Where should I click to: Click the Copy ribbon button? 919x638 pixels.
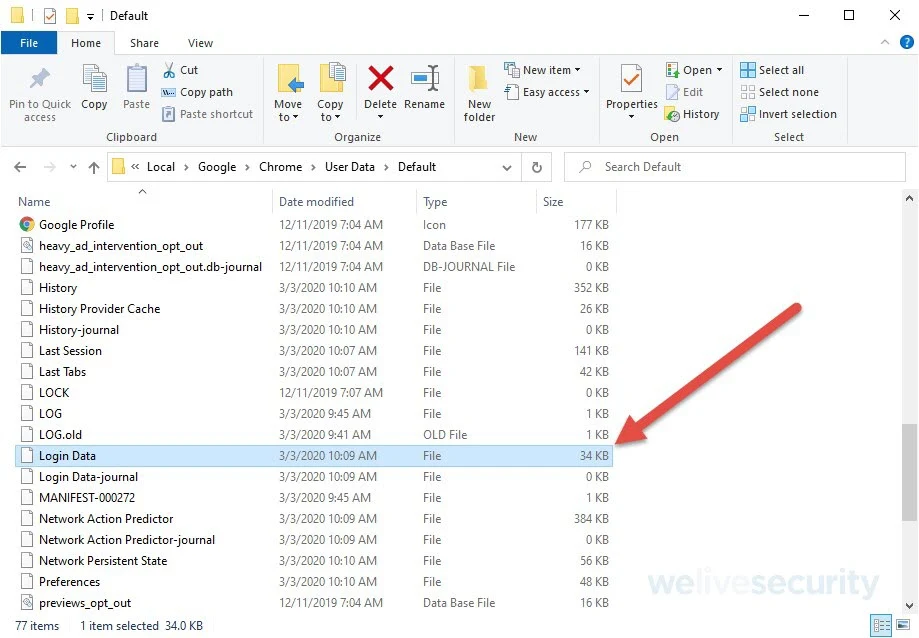point(94,88)
